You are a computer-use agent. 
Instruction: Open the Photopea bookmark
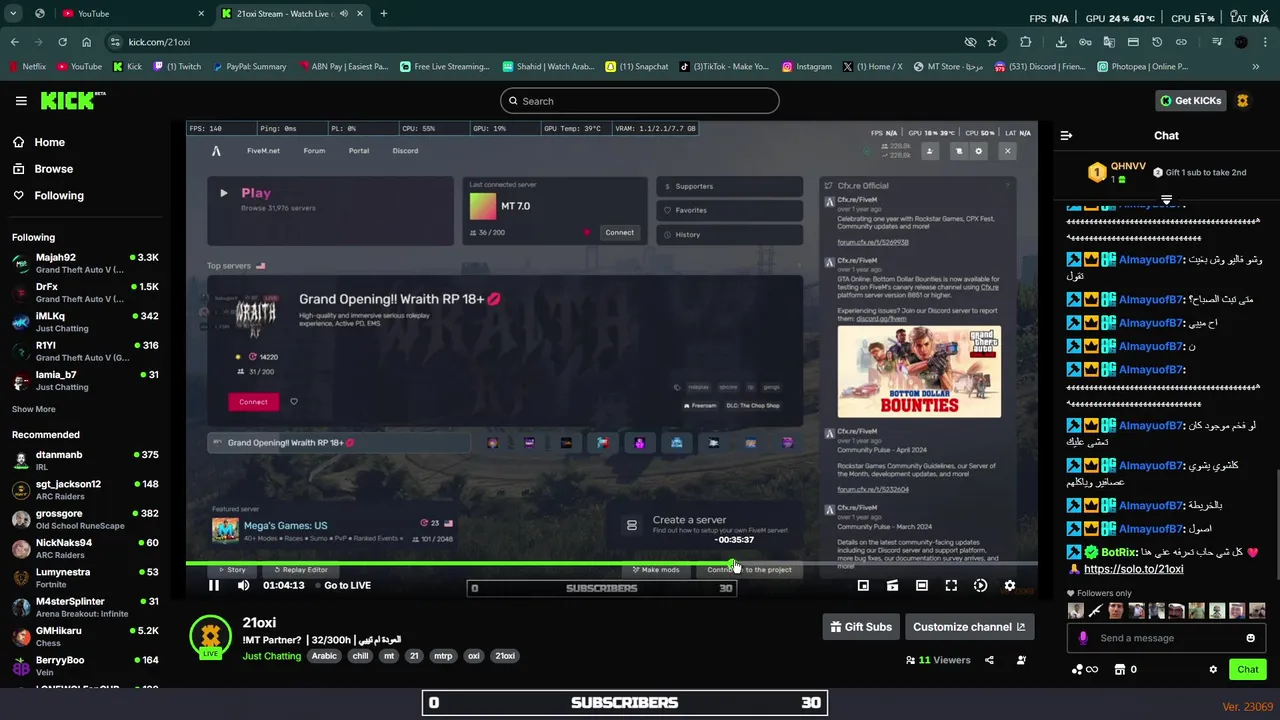coord(1142,67)
